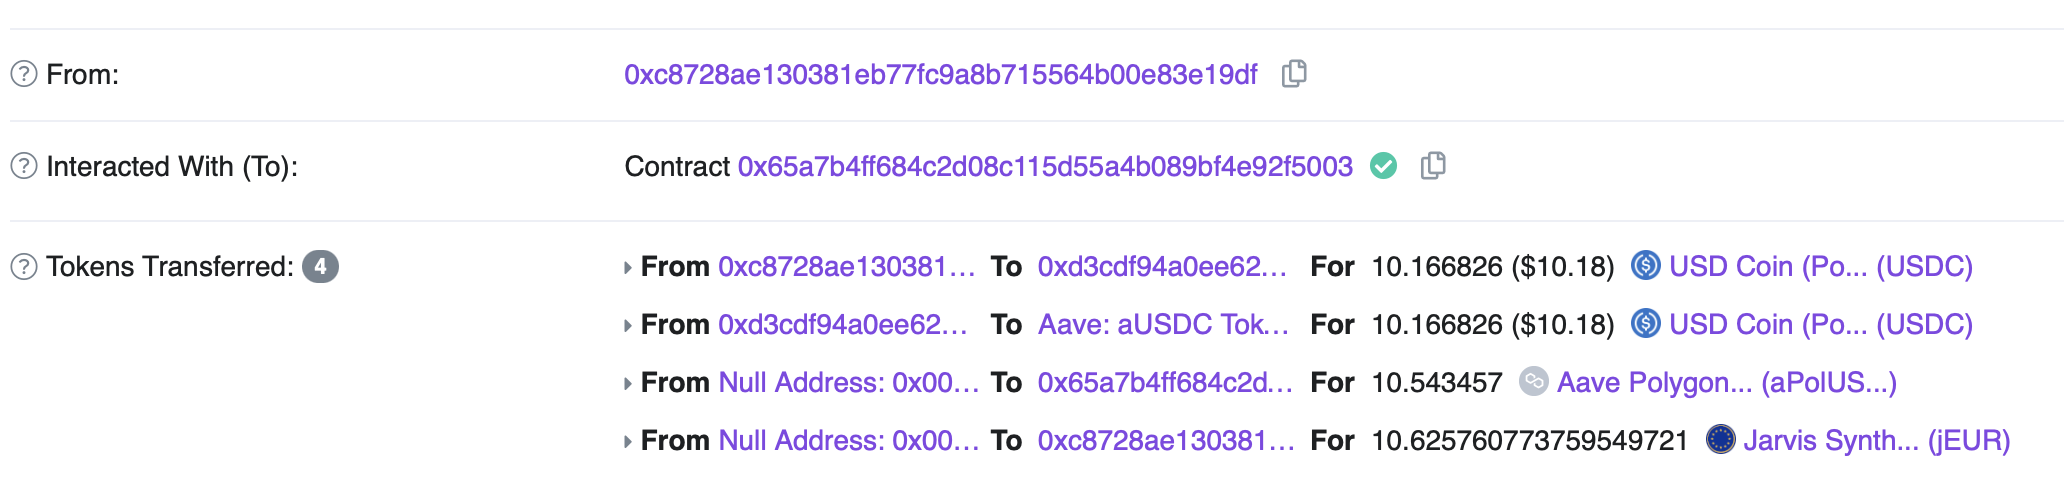Copy the contract address to clipboard
This screenshot has height=480, width=2064.
tap(1433, 166)
